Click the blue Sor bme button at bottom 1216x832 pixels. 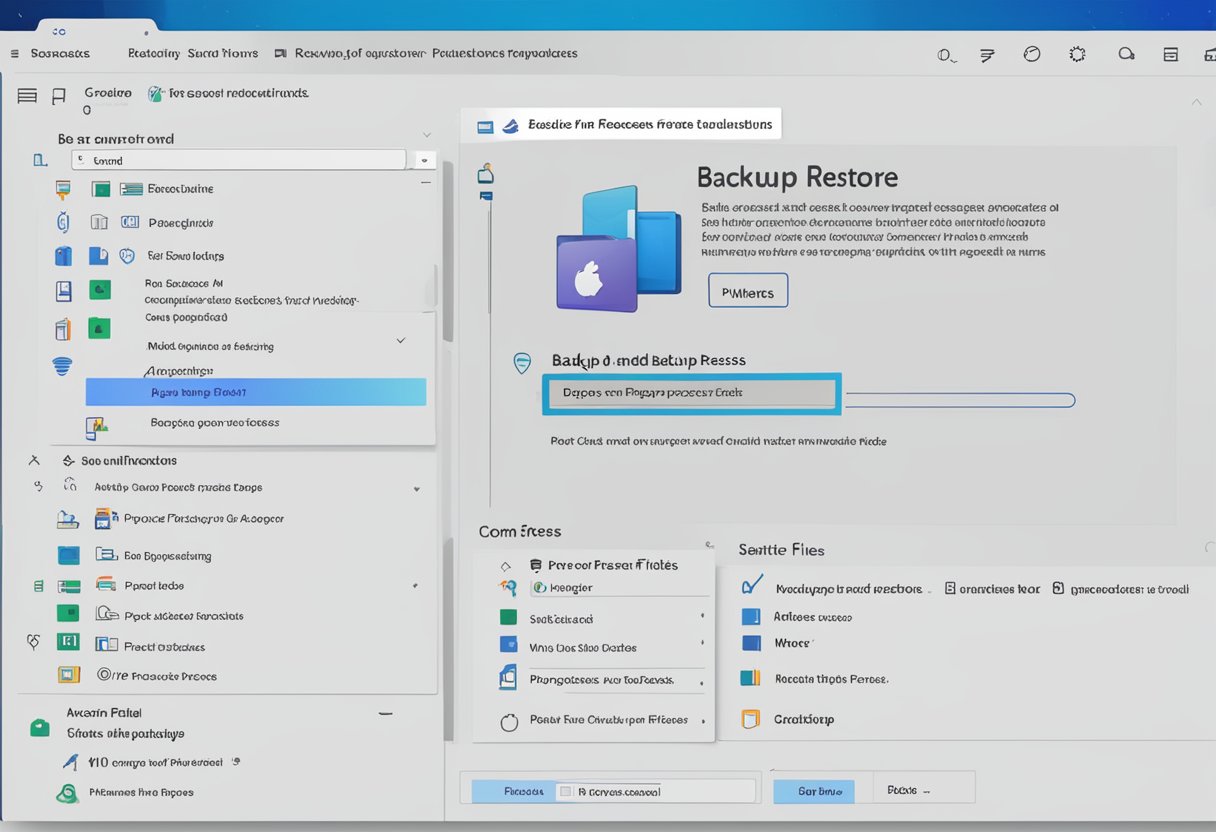point(813,791)
